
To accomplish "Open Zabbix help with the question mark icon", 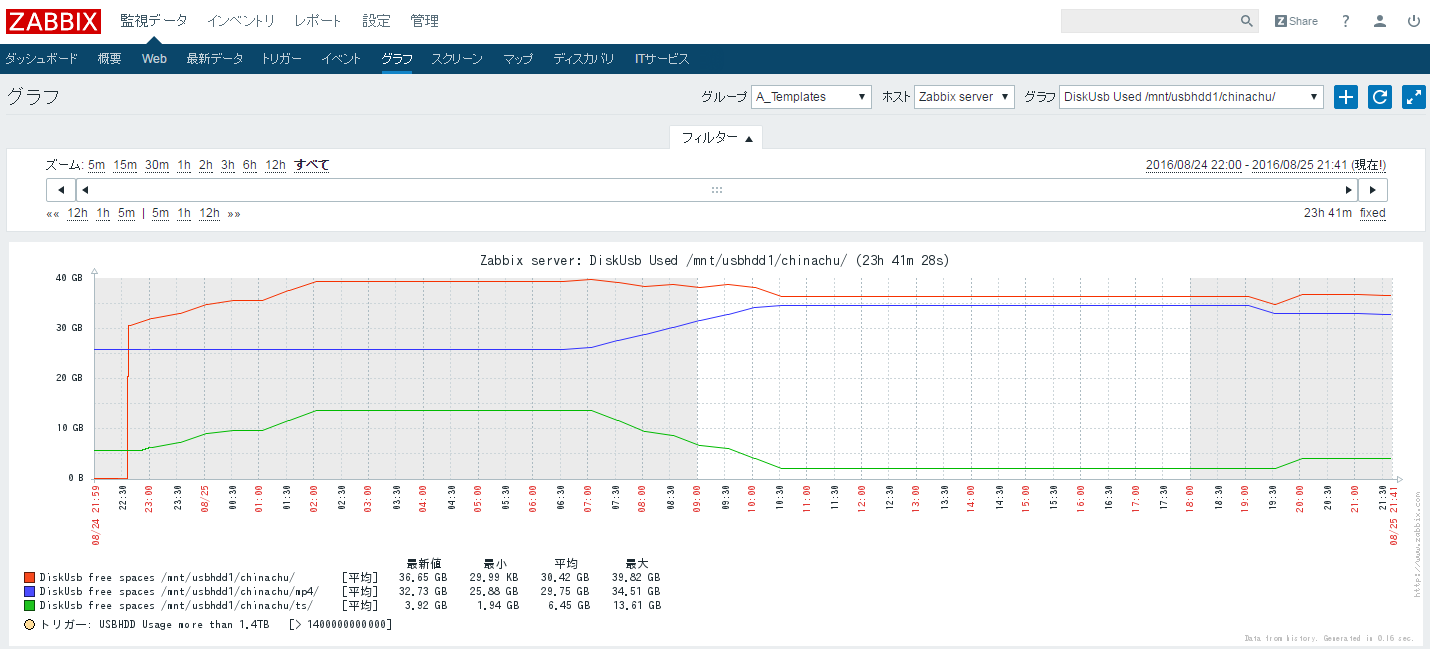I will 1345,20.
